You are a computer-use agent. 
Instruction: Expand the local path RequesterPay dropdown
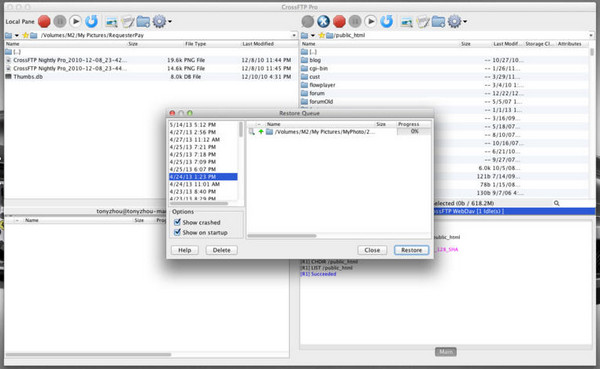point(294,35)
